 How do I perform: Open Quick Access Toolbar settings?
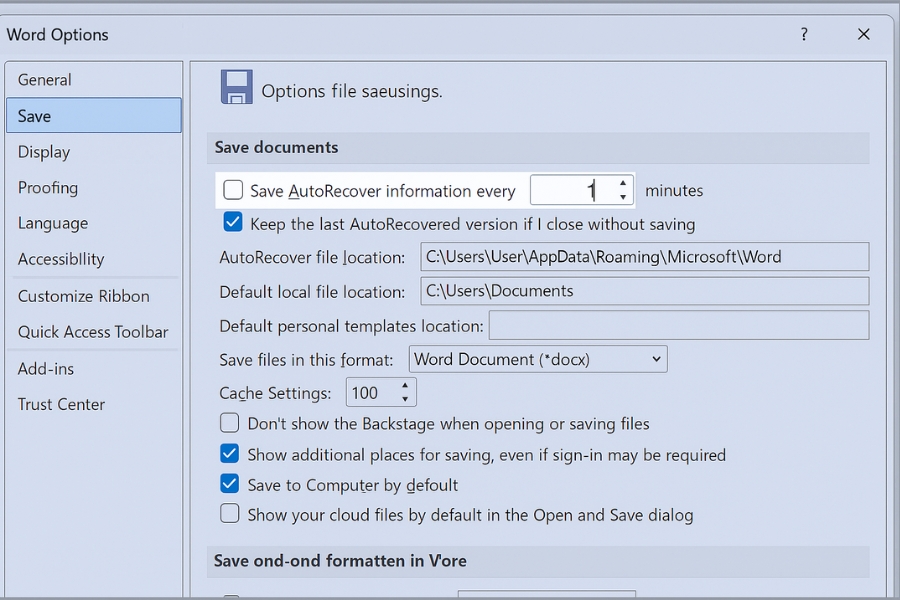coord(93,332)
